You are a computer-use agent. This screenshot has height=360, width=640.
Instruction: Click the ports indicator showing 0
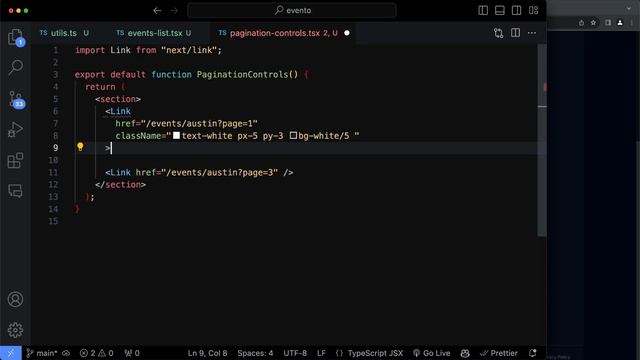132,353
